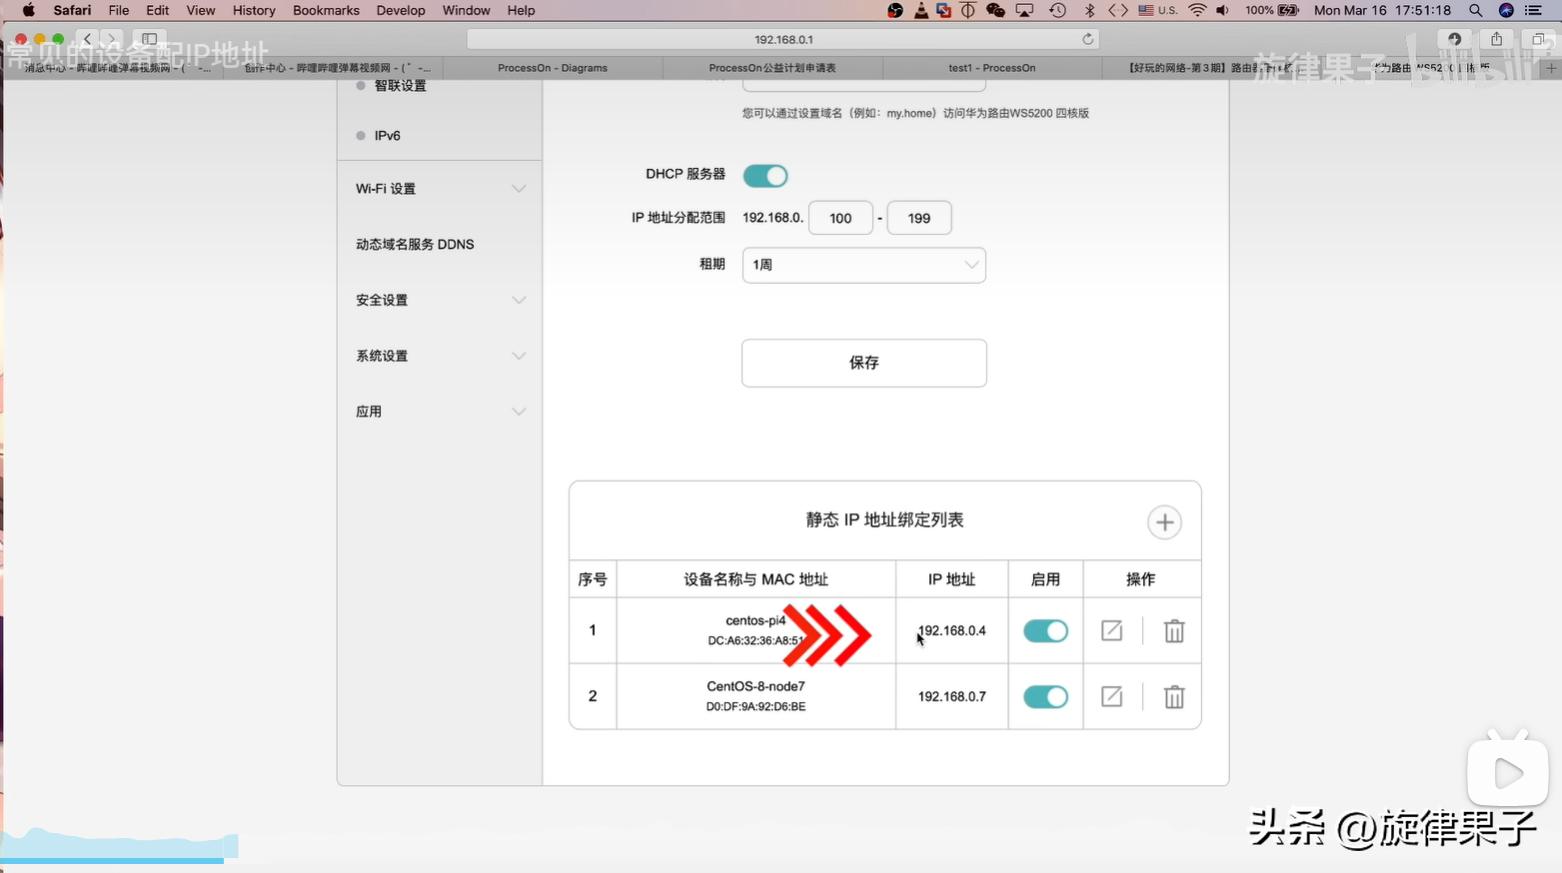Show the Safari sidebar
The image size is (1562, 873).
click(x=149, y=39)
